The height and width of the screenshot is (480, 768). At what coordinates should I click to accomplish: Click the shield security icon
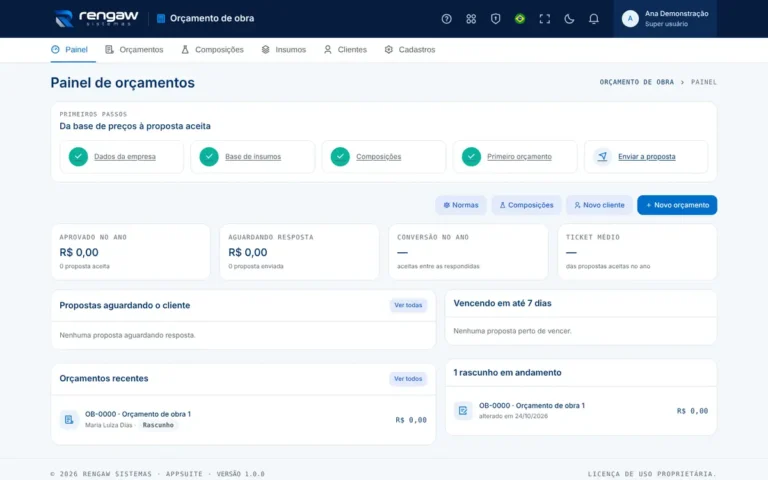[x=495, y=19]
